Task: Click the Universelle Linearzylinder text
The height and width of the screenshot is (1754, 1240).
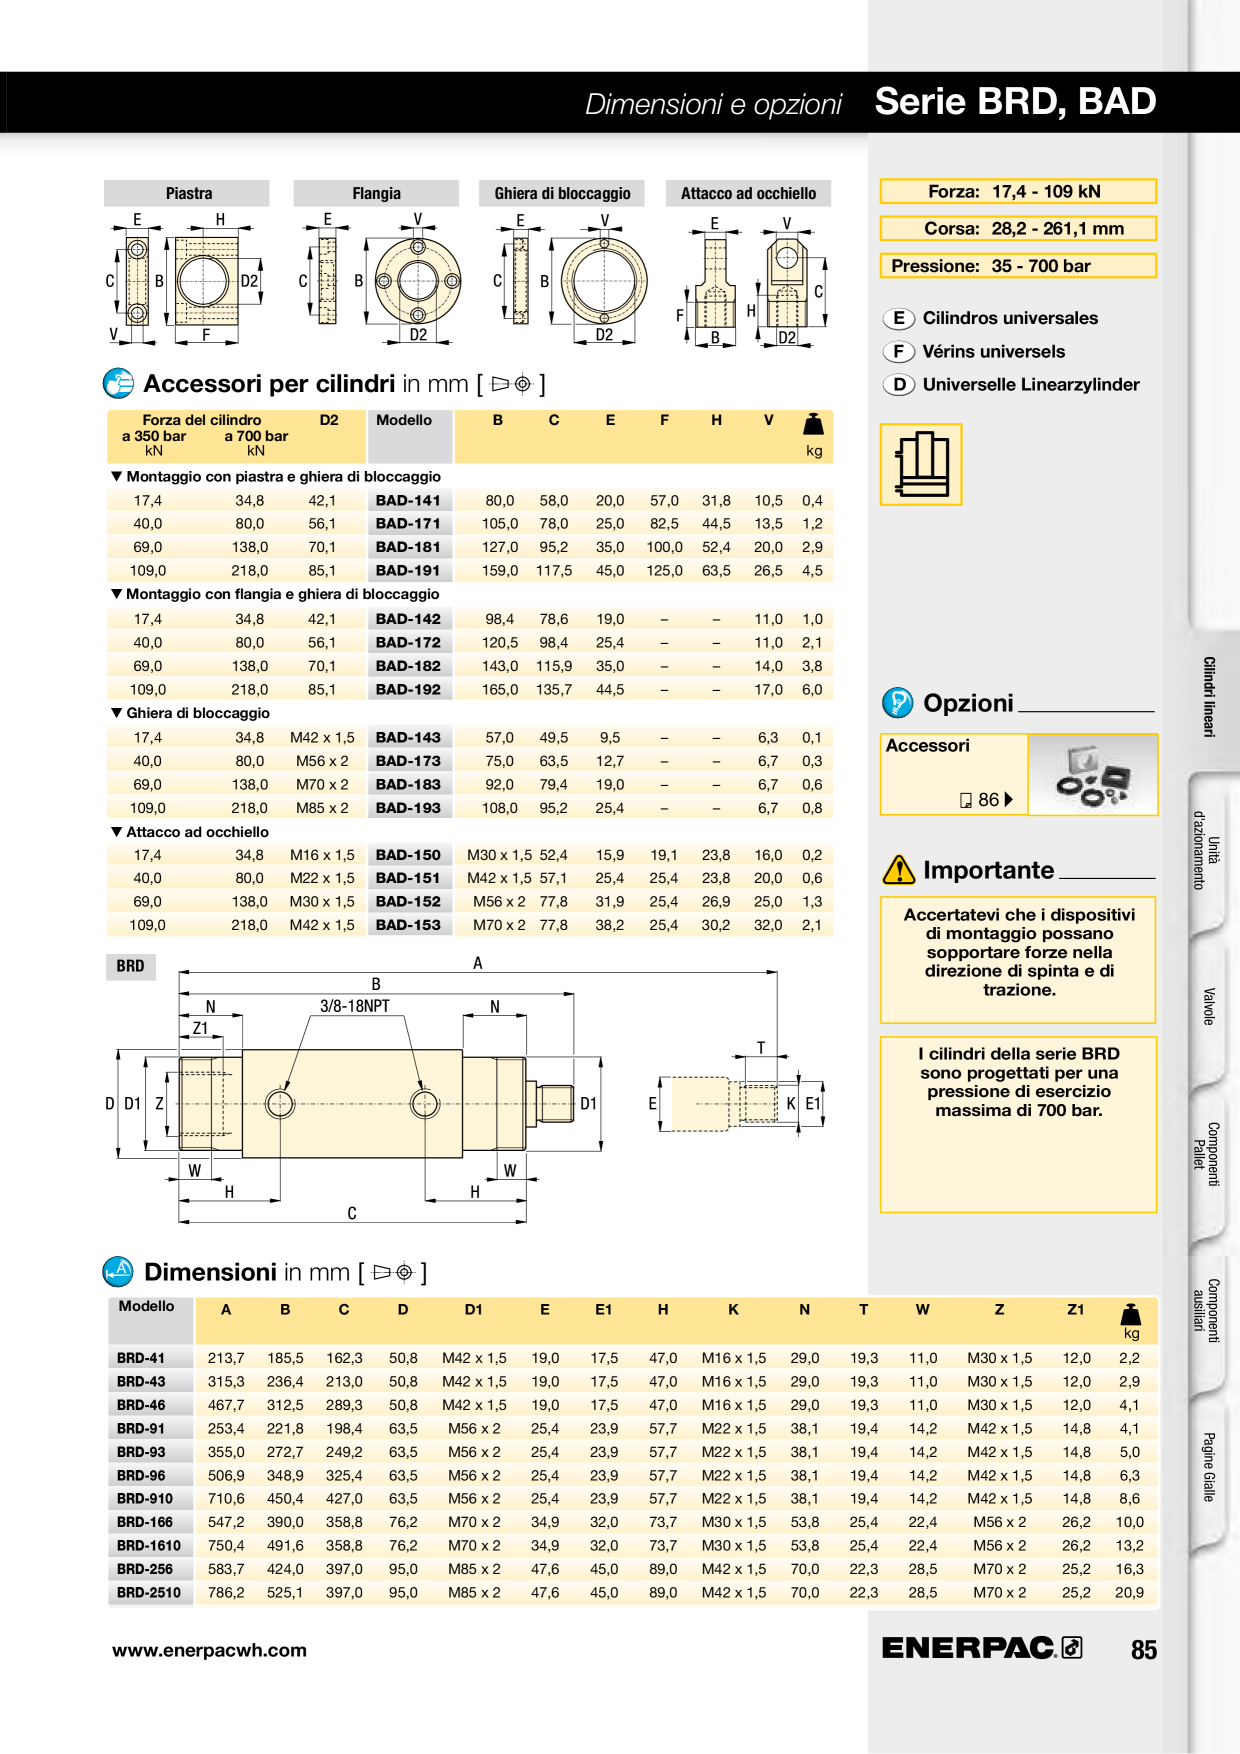Action: [x=1031, y=384]
